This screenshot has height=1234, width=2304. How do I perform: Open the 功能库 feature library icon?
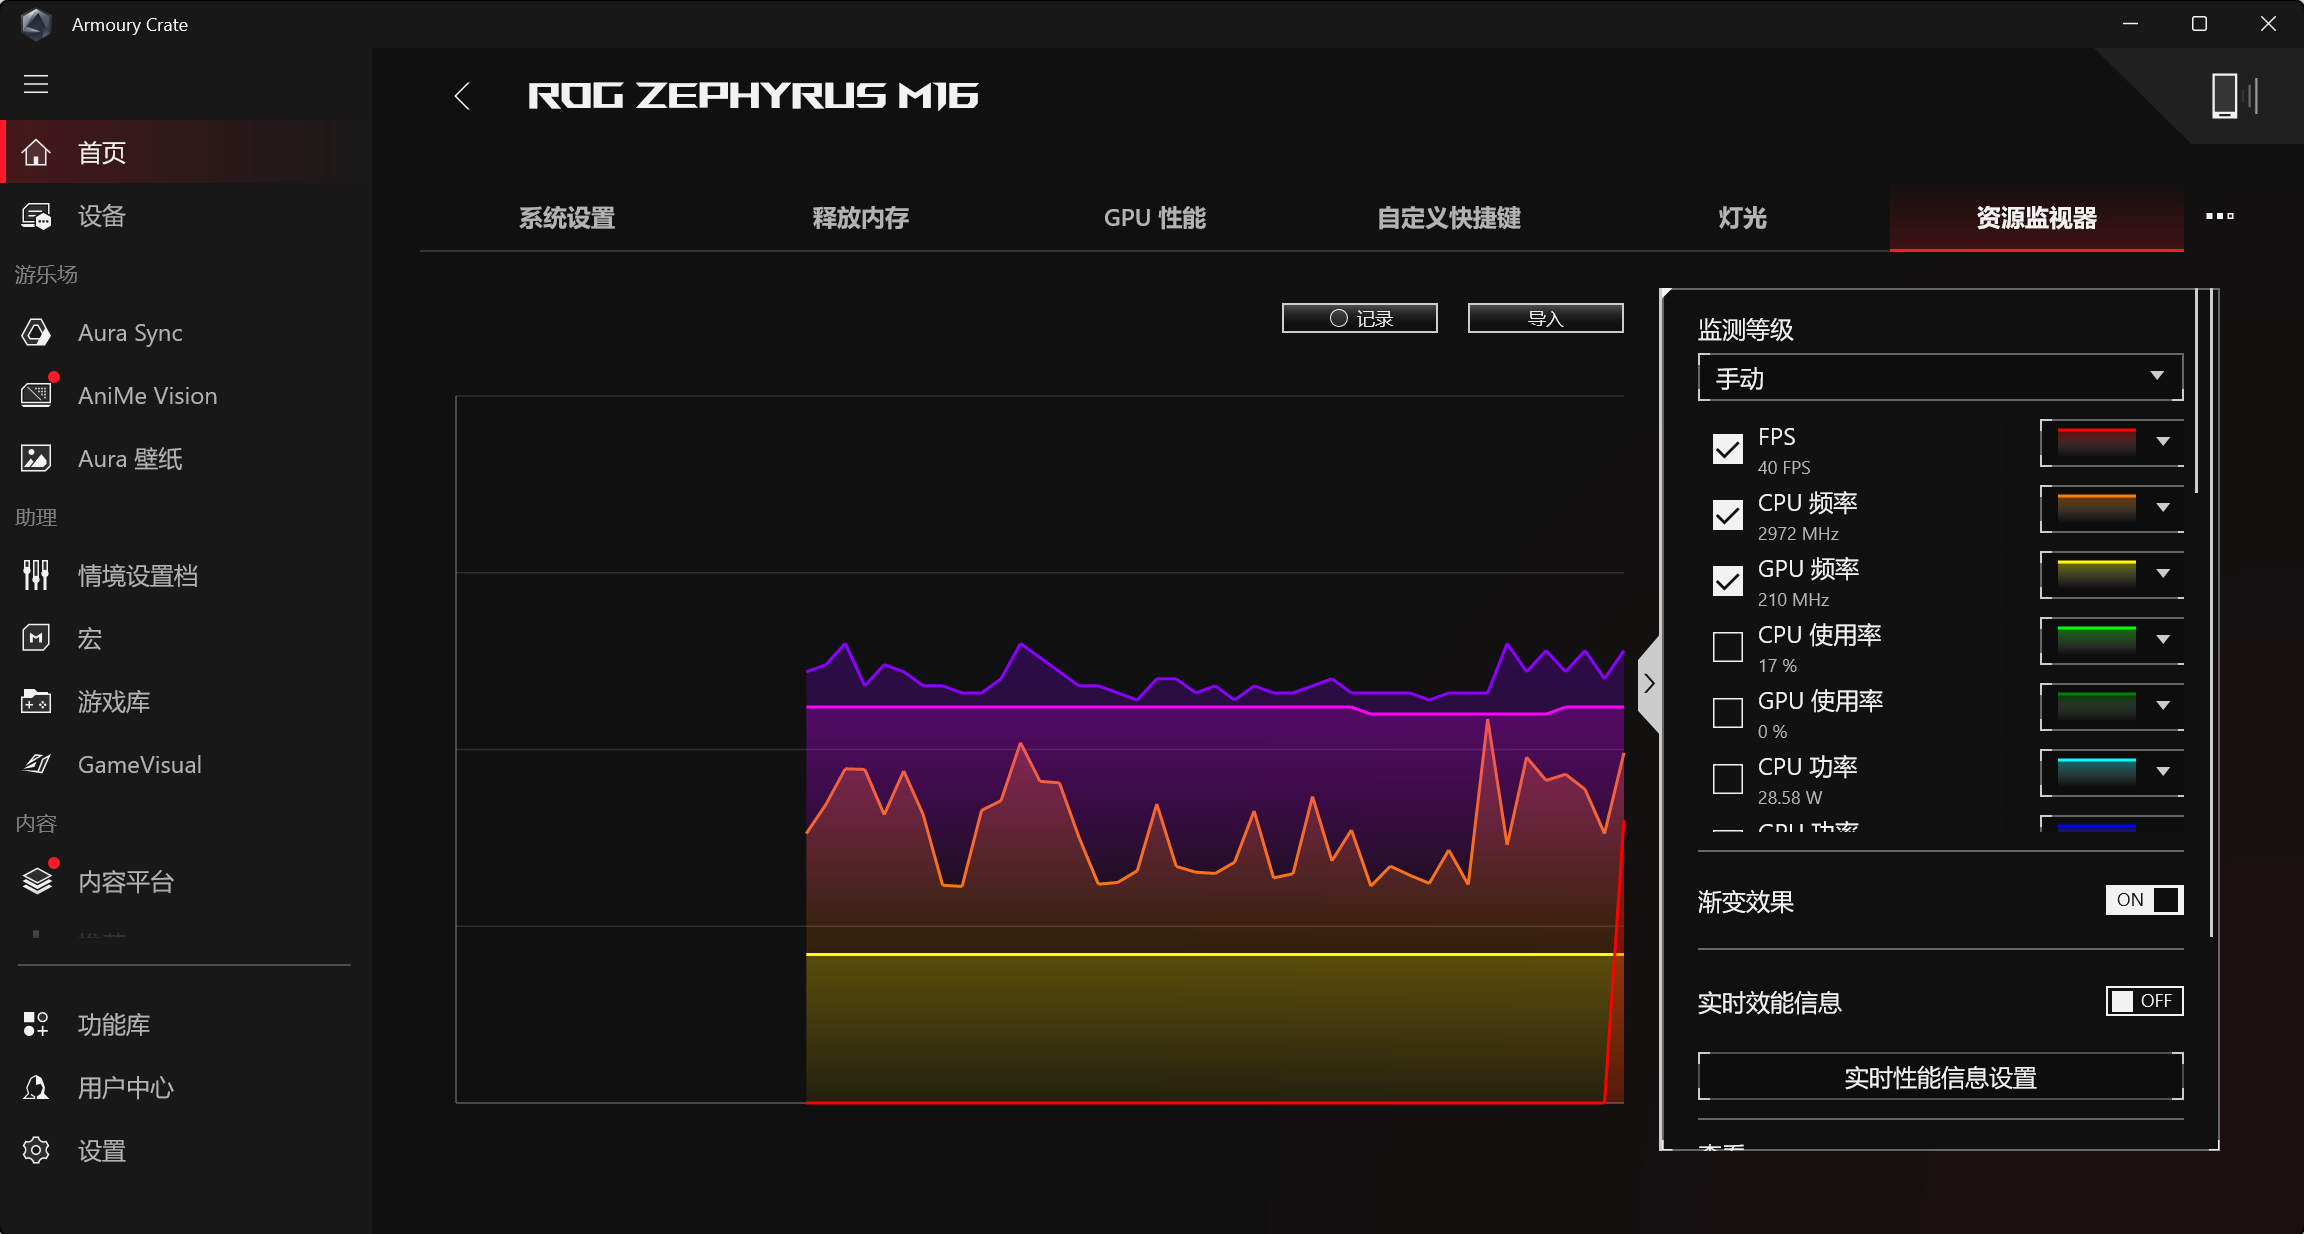[36, 1024]
